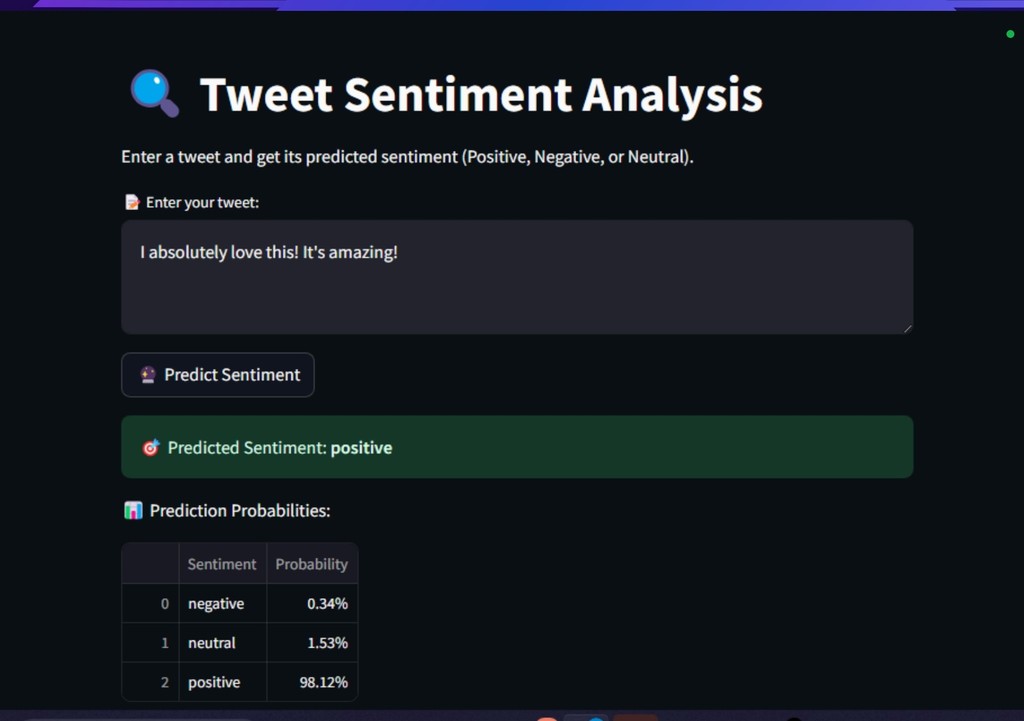The height and width of the screenshot is (721, 1024).
Task: Click the tweet text area resize handle
Action: (907, 328)
